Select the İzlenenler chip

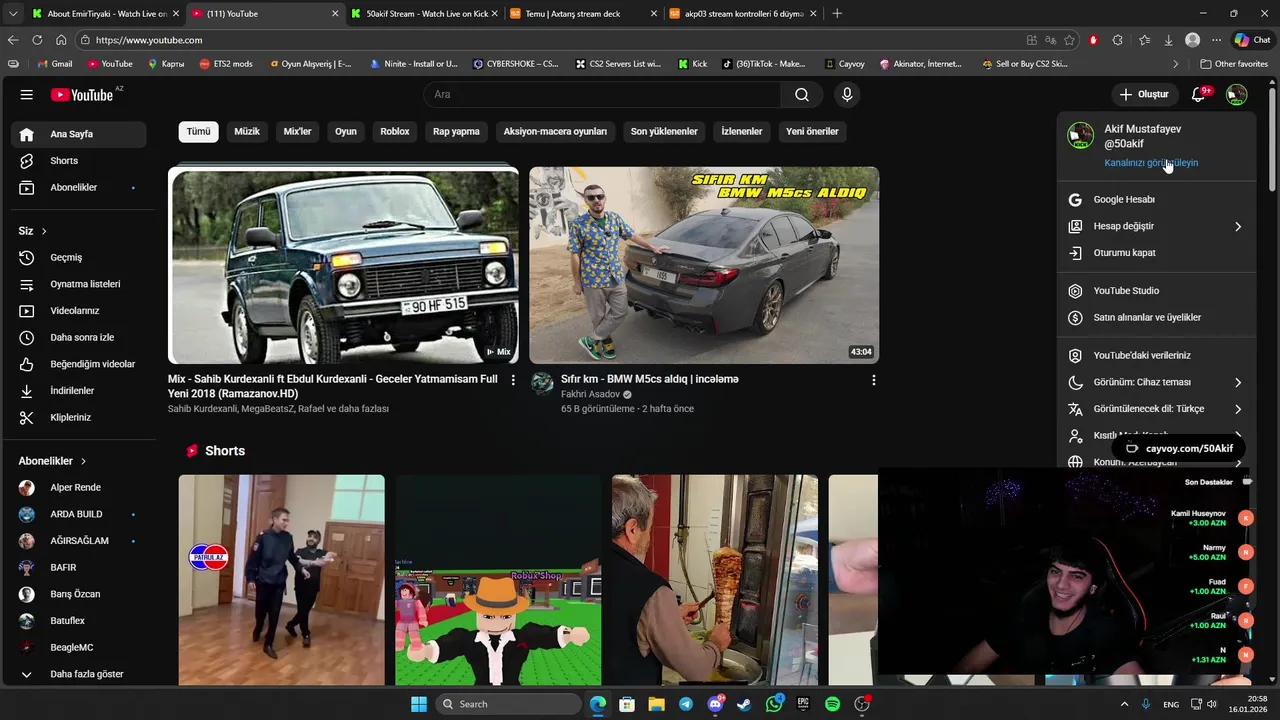(742, 131)
